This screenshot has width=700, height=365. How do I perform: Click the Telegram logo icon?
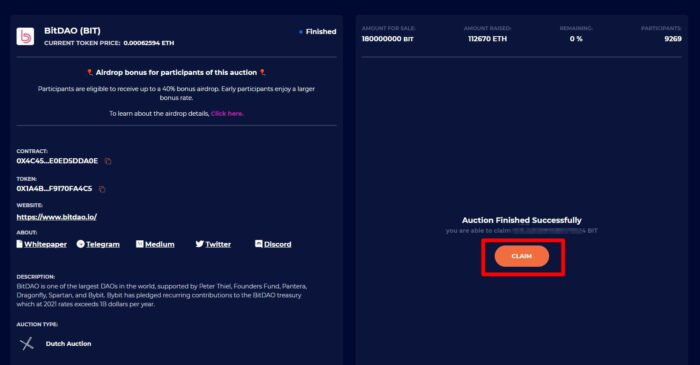point(80,244)
